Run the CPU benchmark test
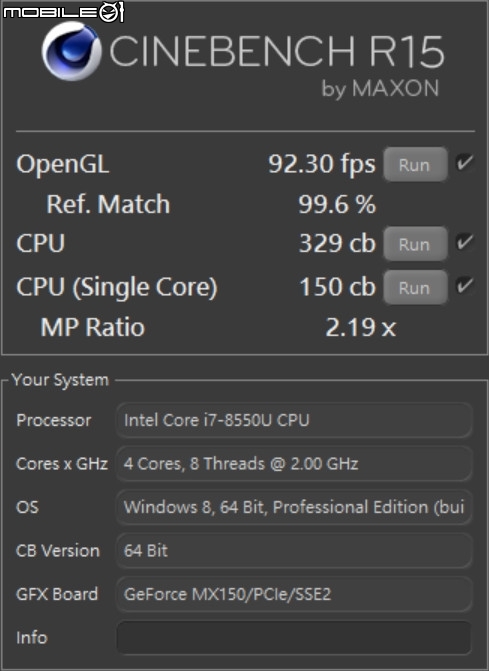Image resolution: width=489 pixels, height=671 pixels. pos(415,244)
